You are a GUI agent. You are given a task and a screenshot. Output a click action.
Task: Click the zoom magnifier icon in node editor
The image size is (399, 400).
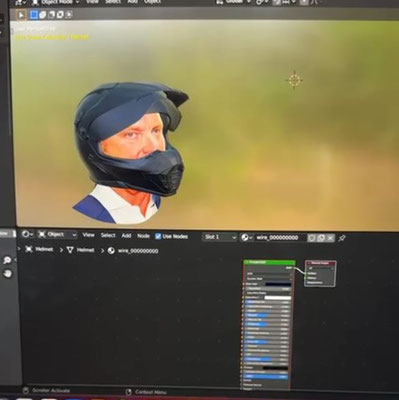7,260
